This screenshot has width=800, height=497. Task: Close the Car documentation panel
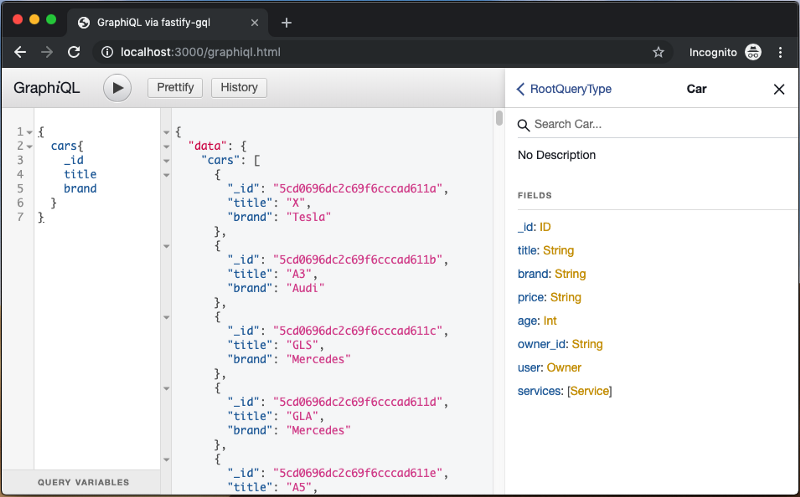779,89
